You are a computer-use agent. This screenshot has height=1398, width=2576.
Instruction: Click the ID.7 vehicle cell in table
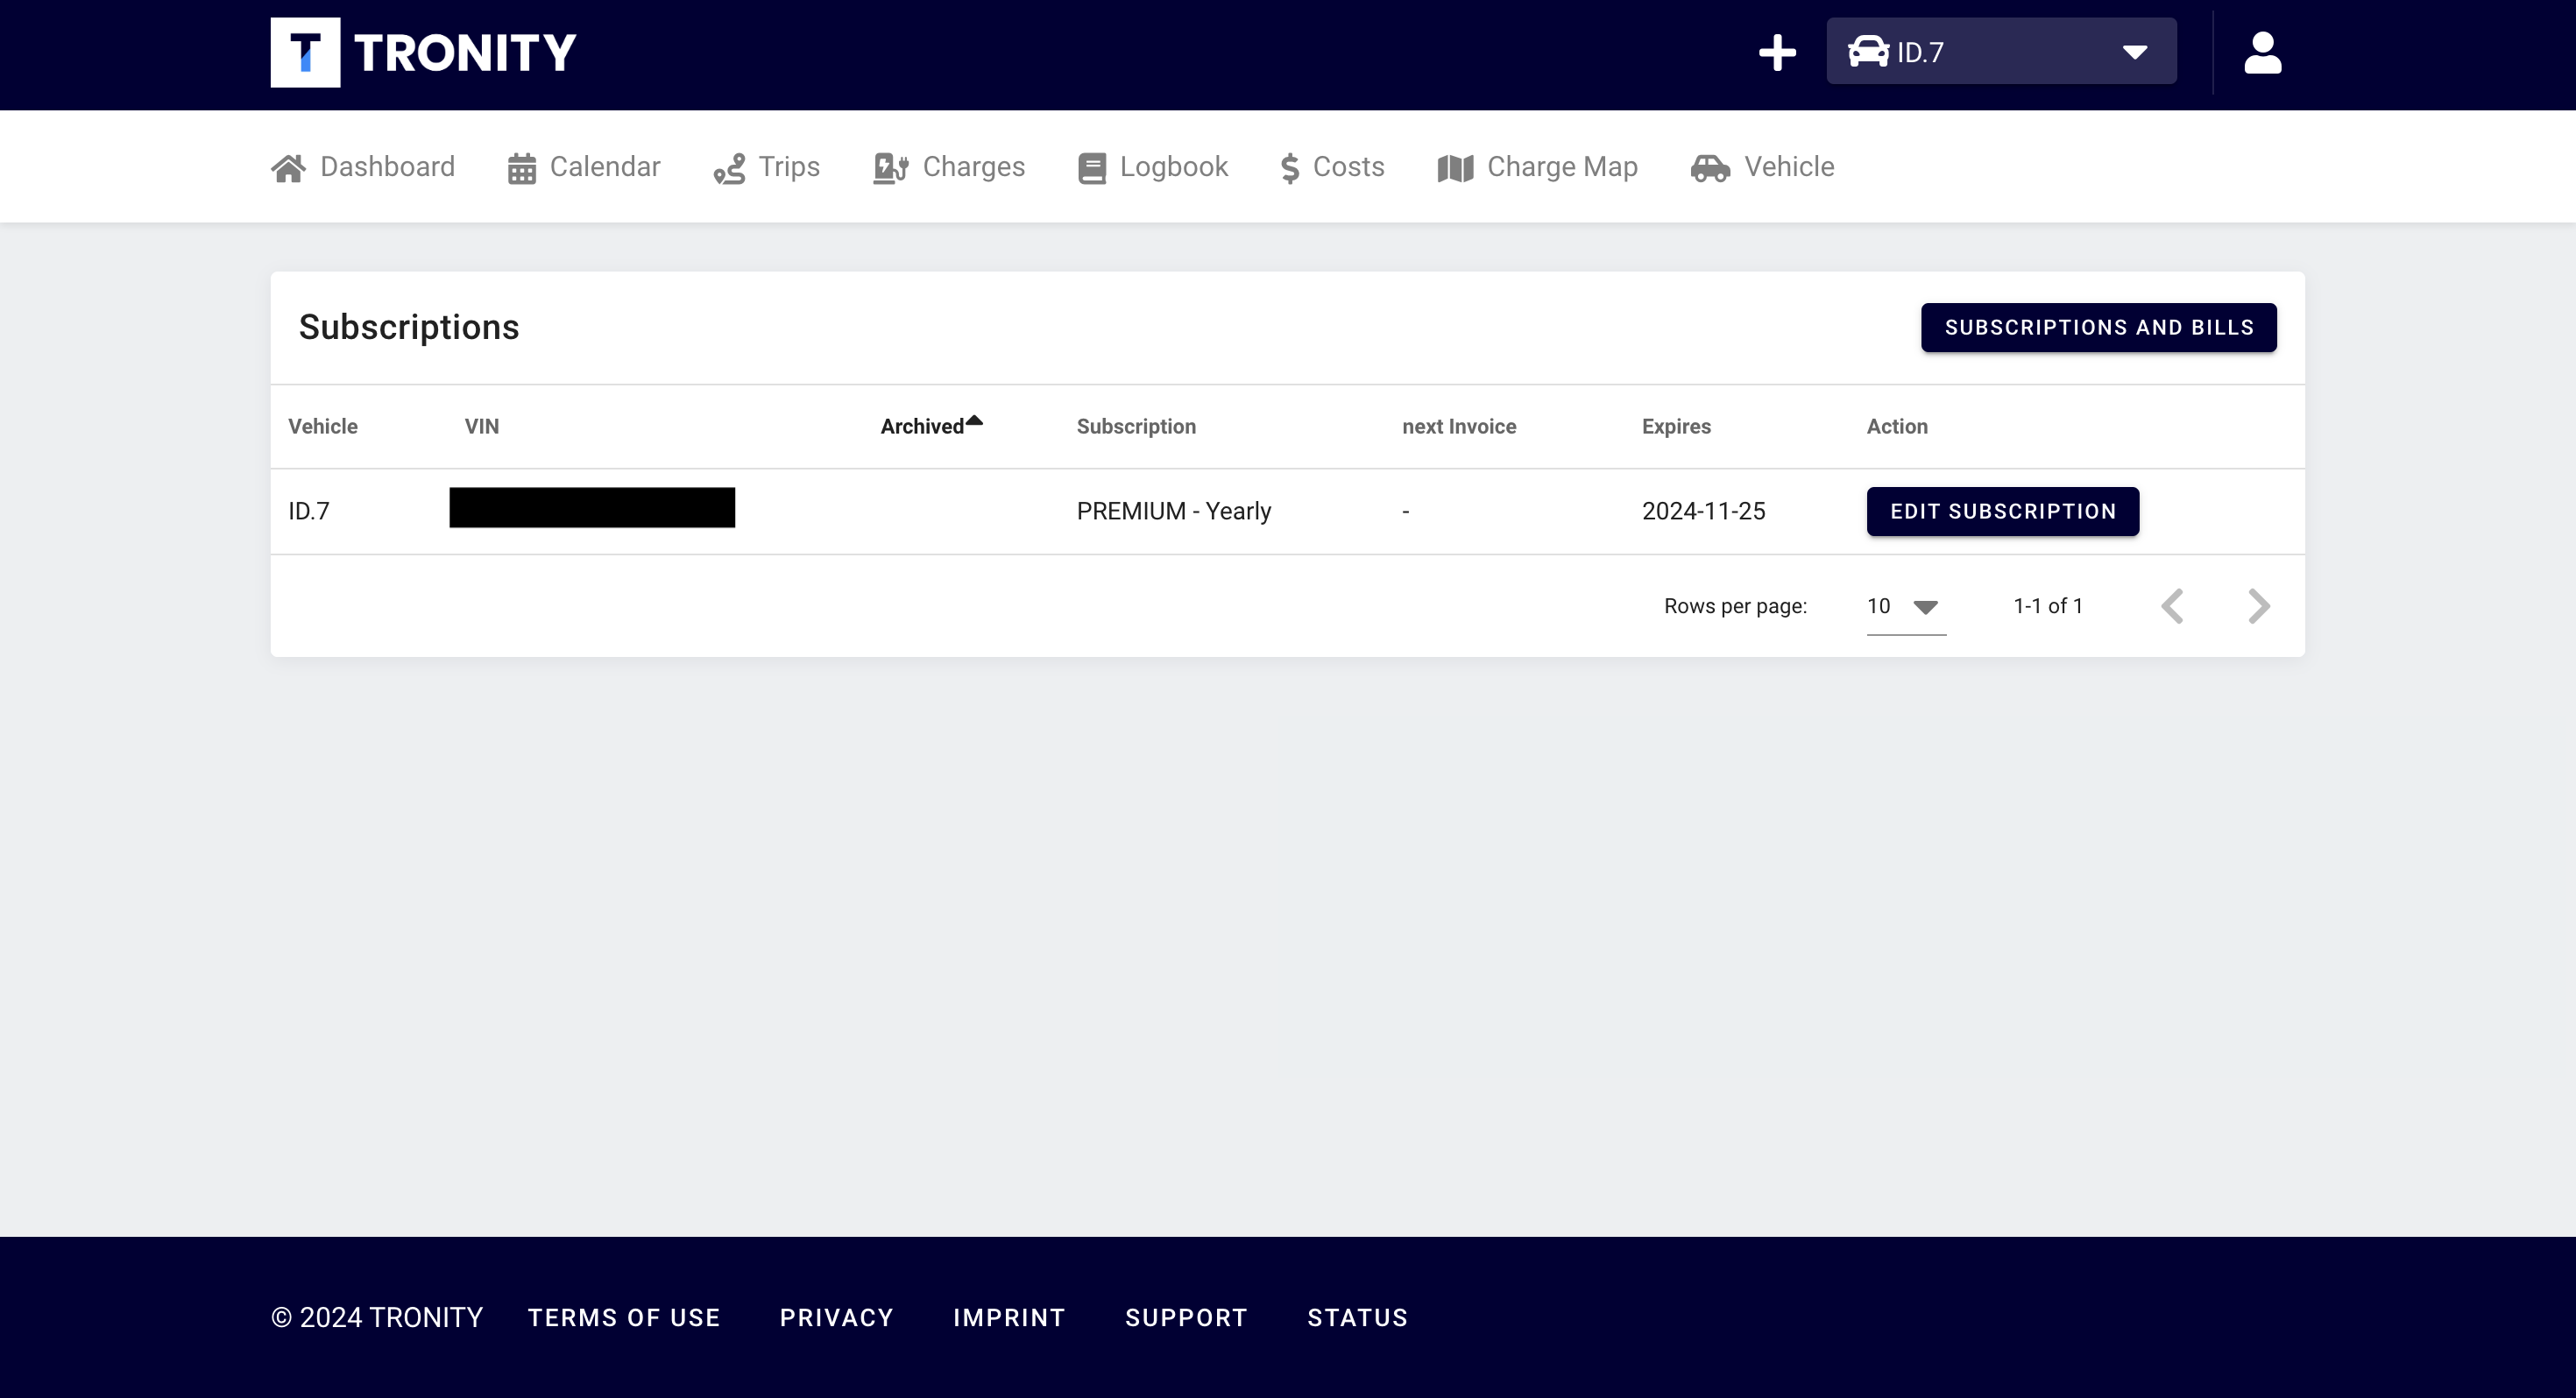click(308, 511)
